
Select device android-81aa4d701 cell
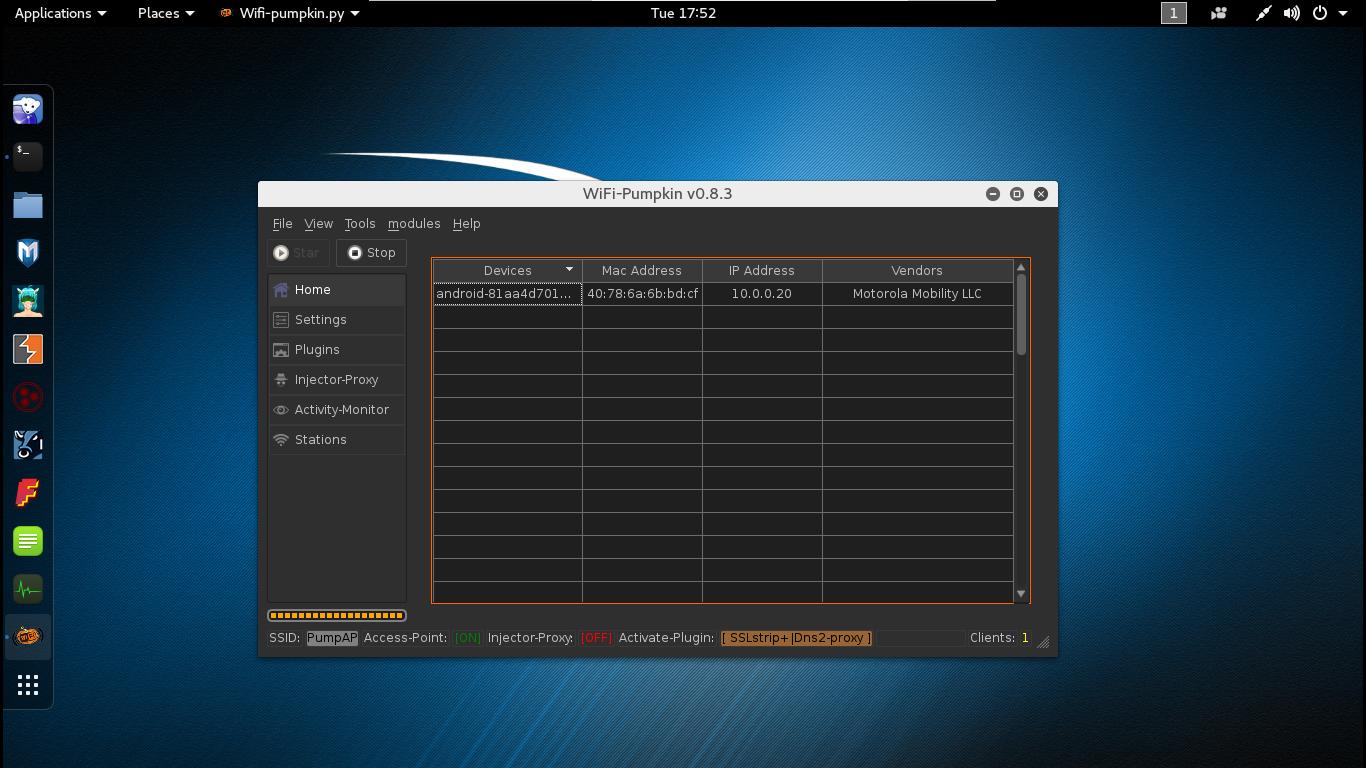(x=507, y=294)
